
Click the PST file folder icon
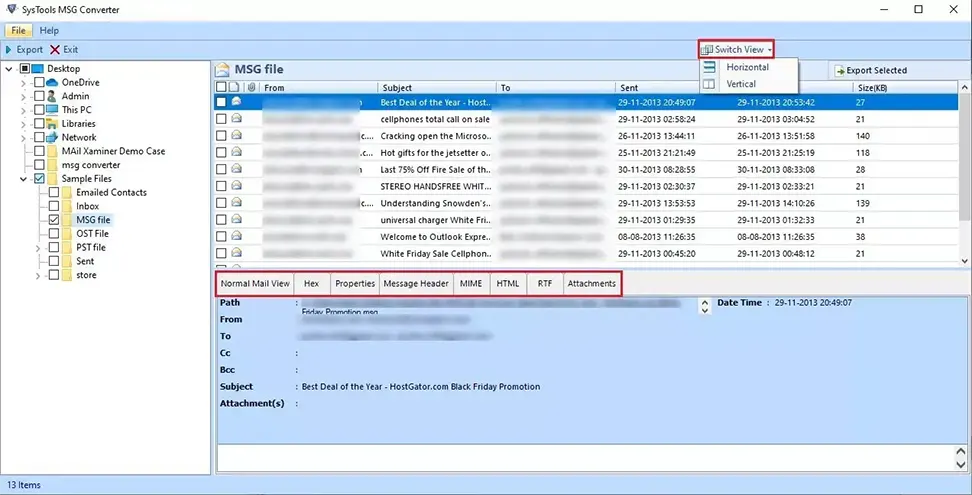click(67, 247)
